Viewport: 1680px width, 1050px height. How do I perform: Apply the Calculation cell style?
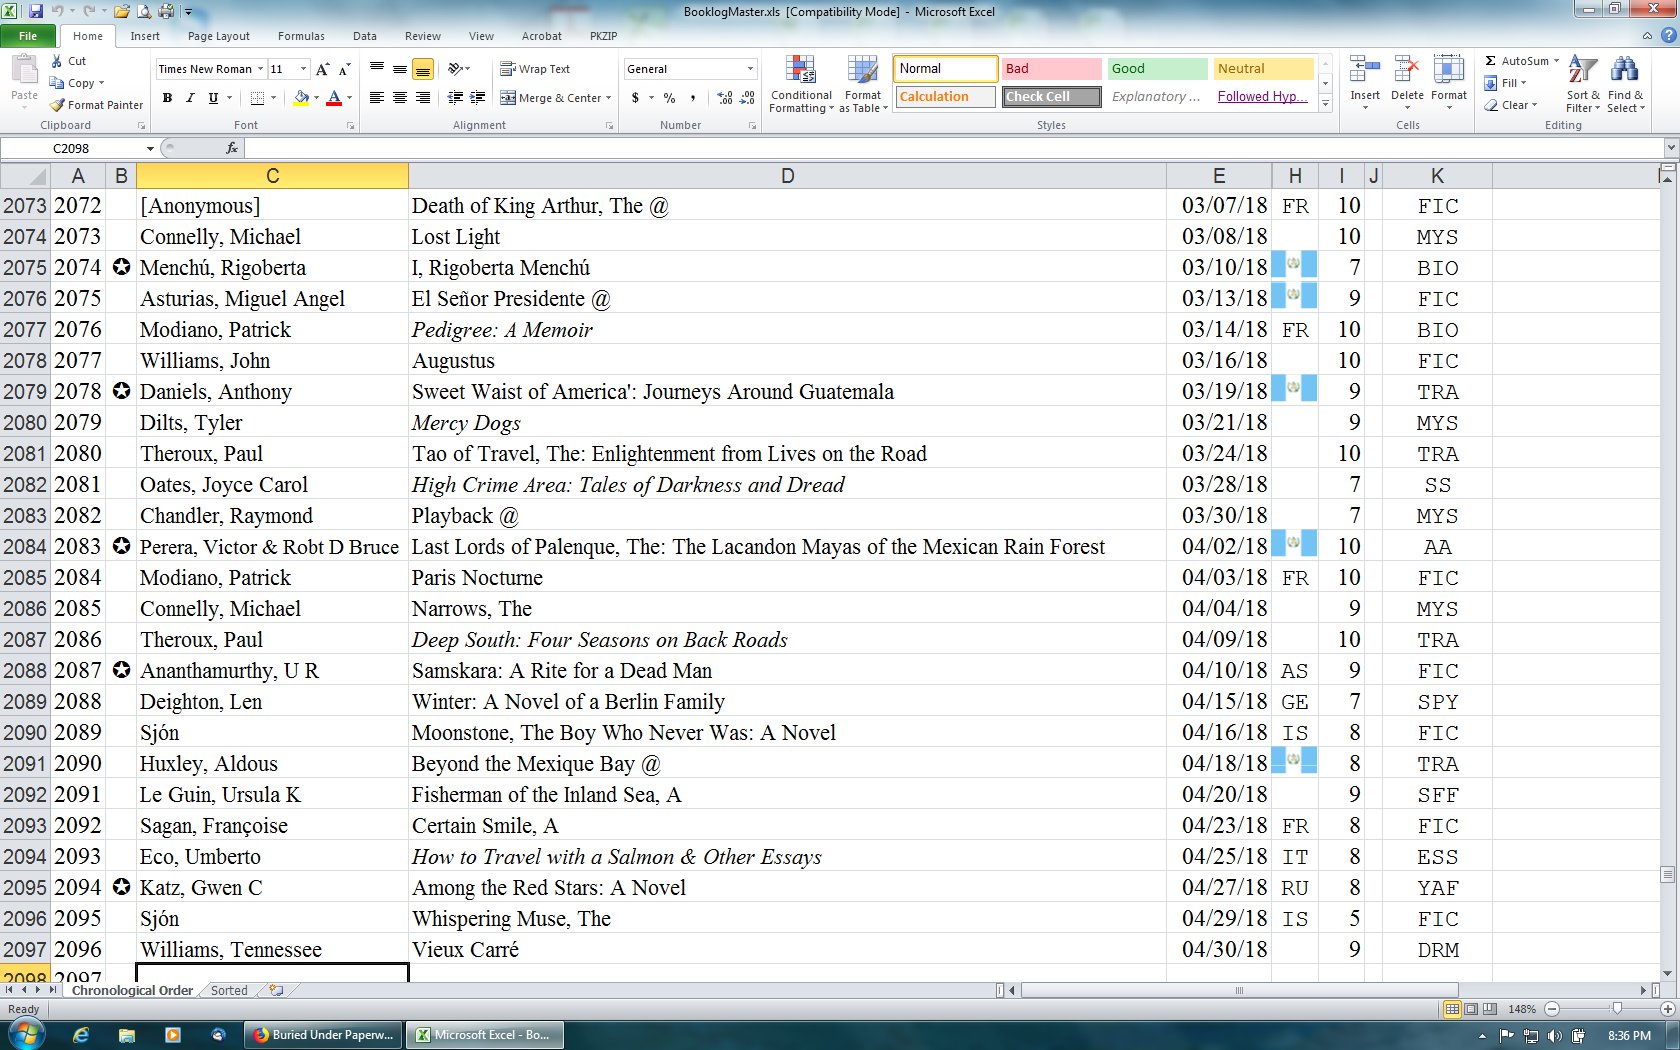944,97
